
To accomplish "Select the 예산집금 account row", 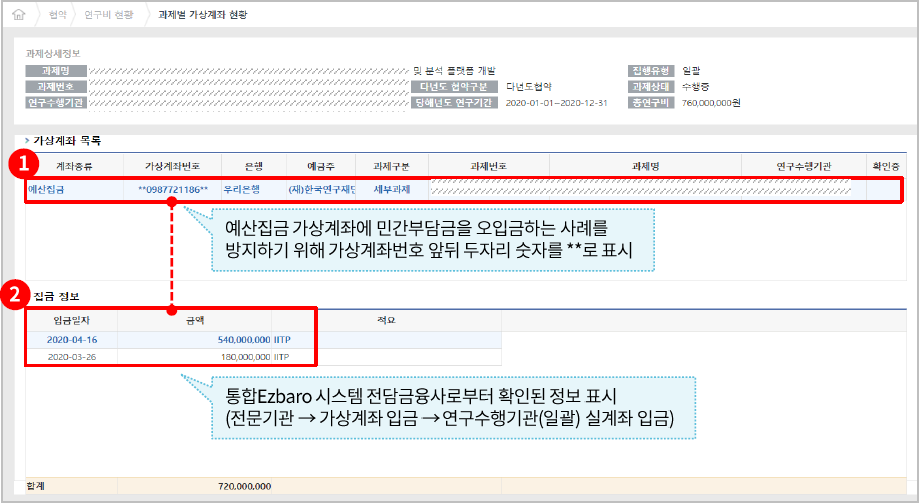I will pos(464,190).
